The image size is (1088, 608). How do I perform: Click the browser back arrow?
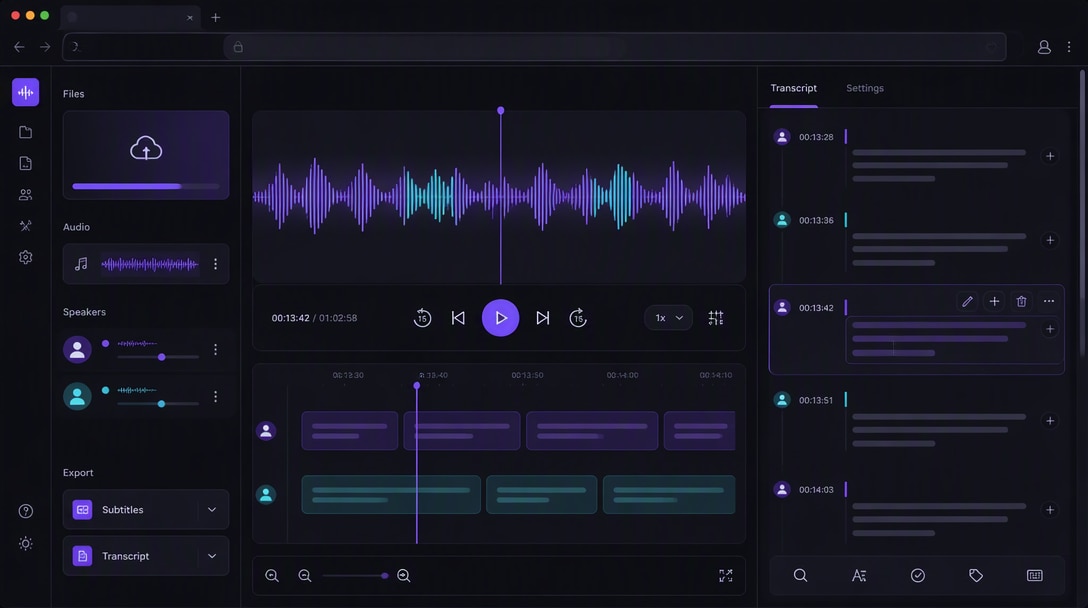(x=19, y=47)
